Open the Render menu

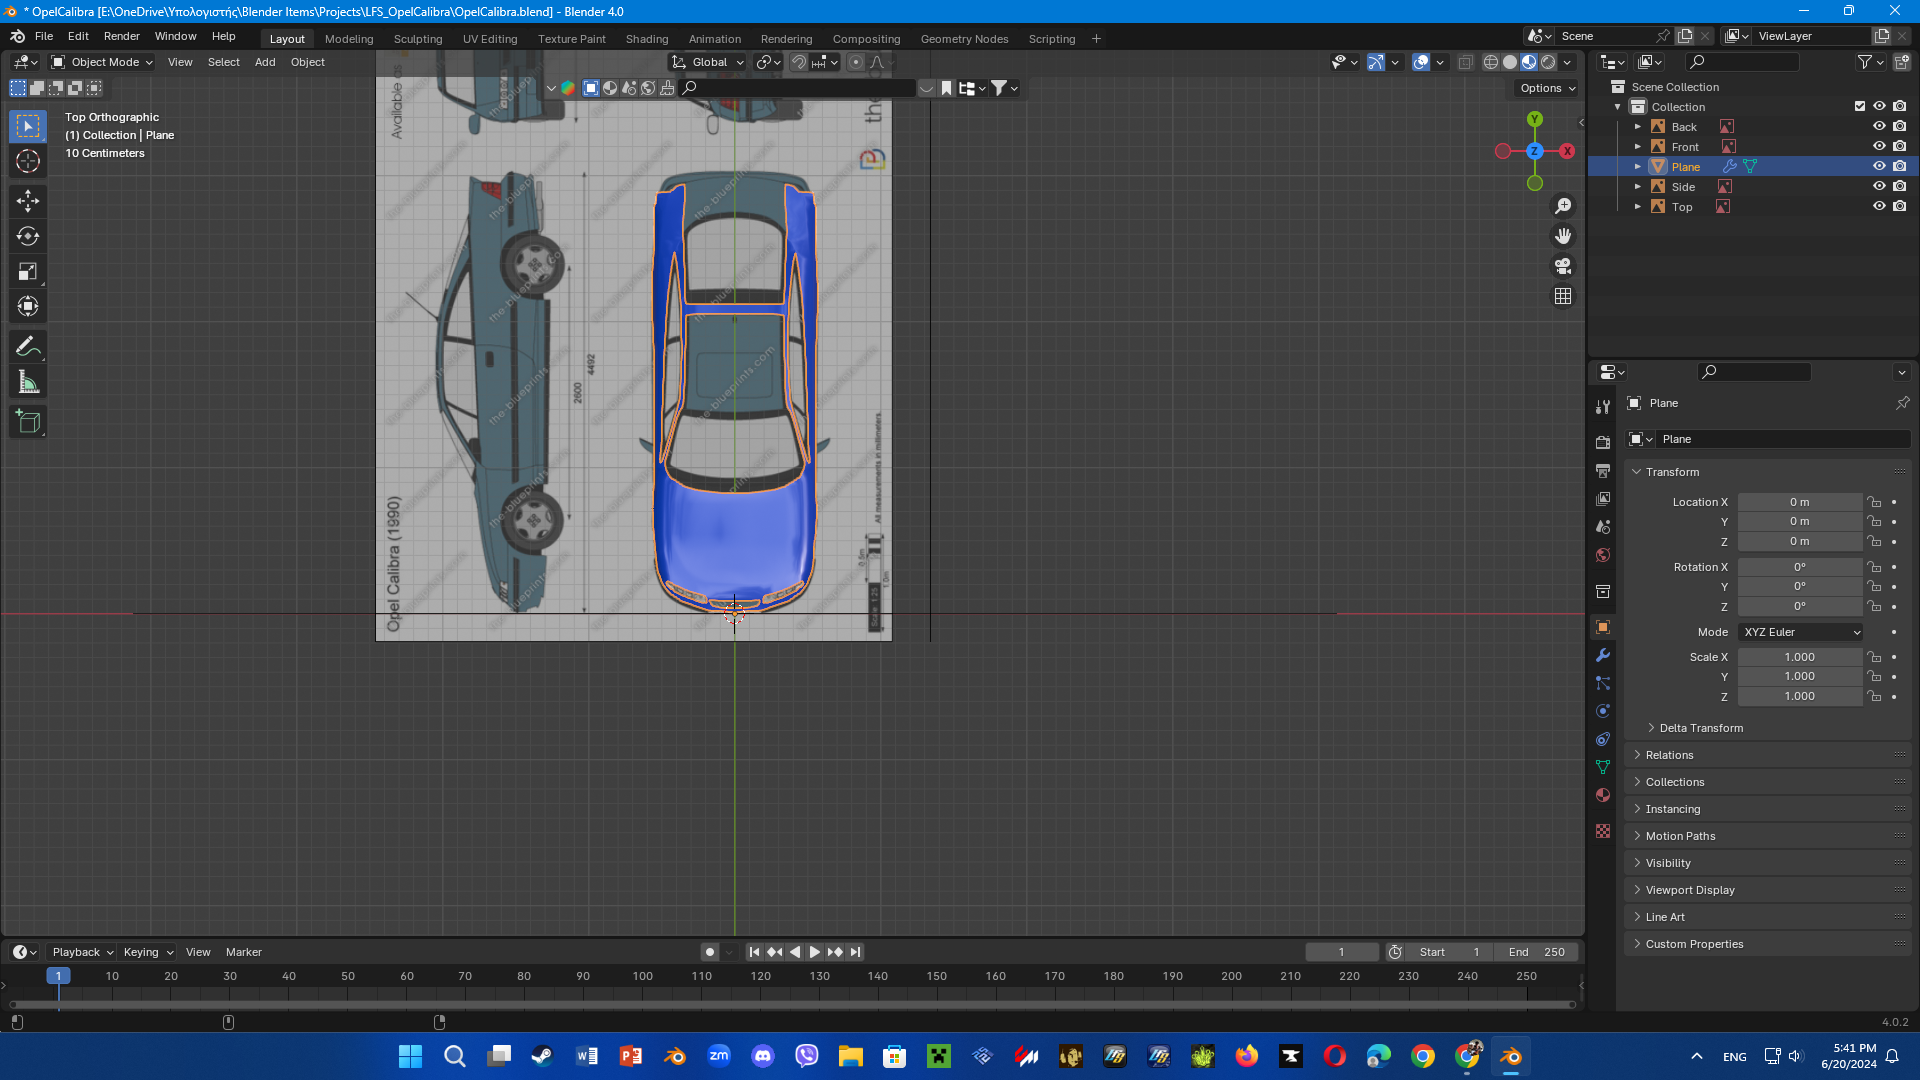point(121,36)
